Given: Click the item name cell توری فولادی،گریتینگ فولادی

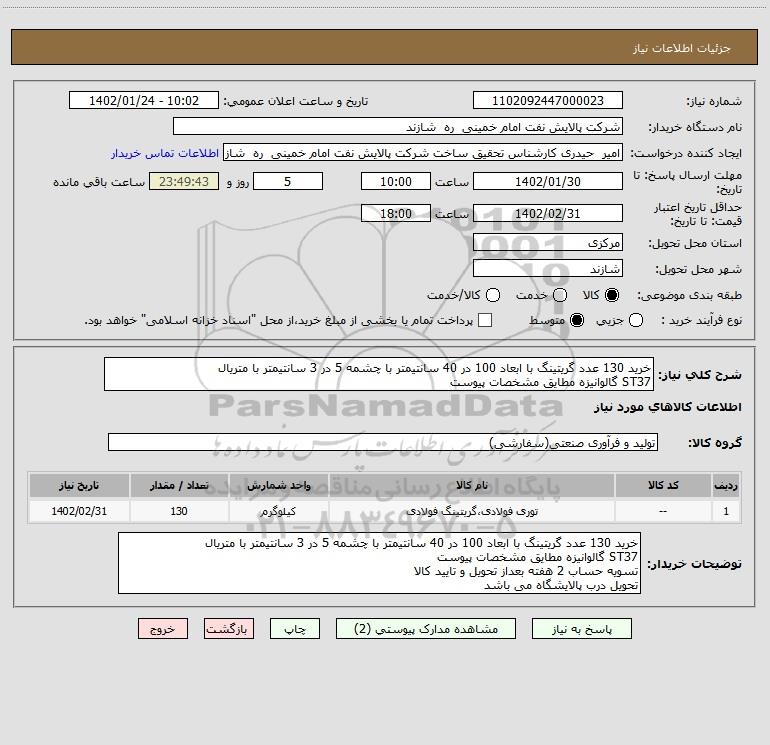Looking at the screenshot, I should click(471, 511).
